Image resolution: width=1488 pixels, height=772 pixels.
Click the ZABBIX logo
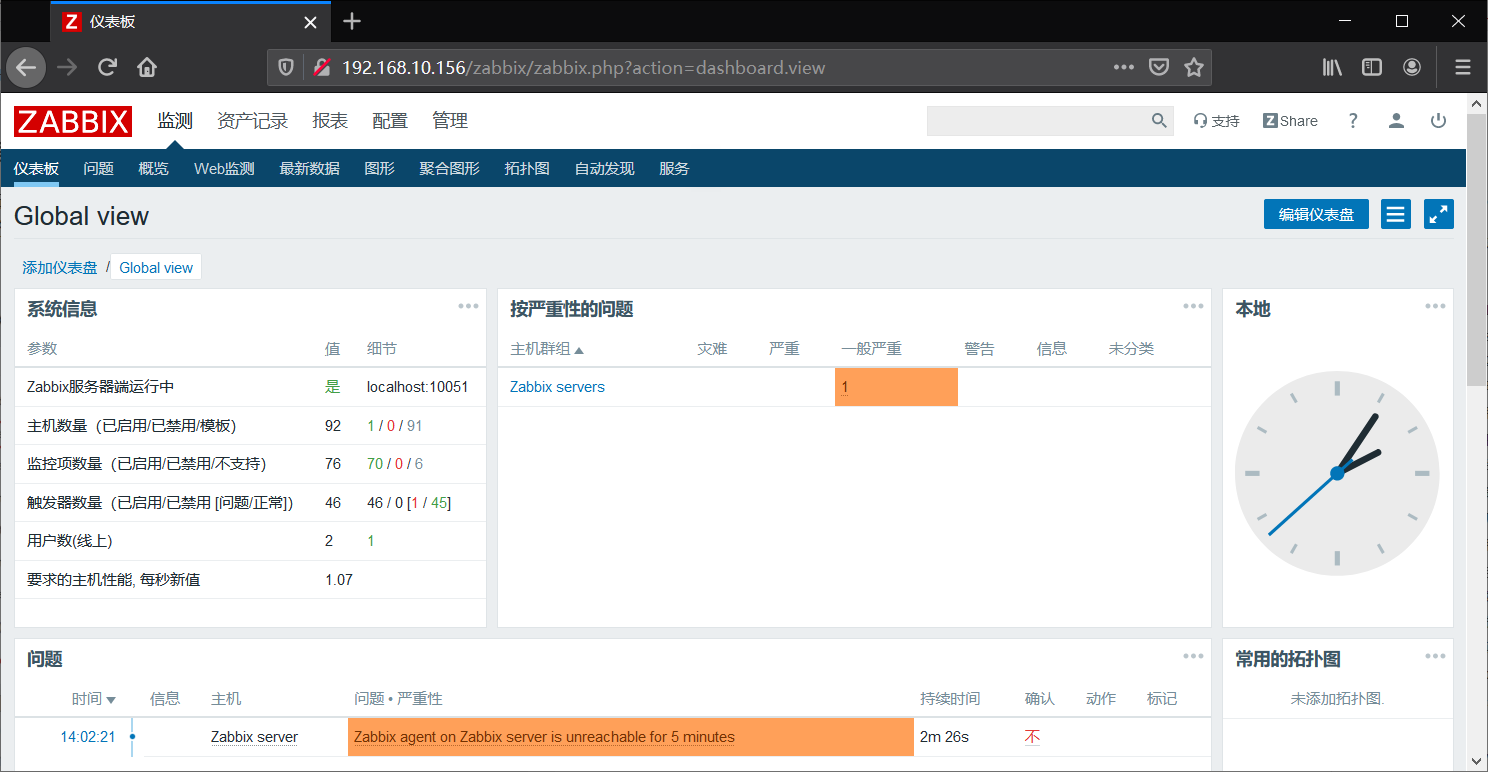pos(73,122)
